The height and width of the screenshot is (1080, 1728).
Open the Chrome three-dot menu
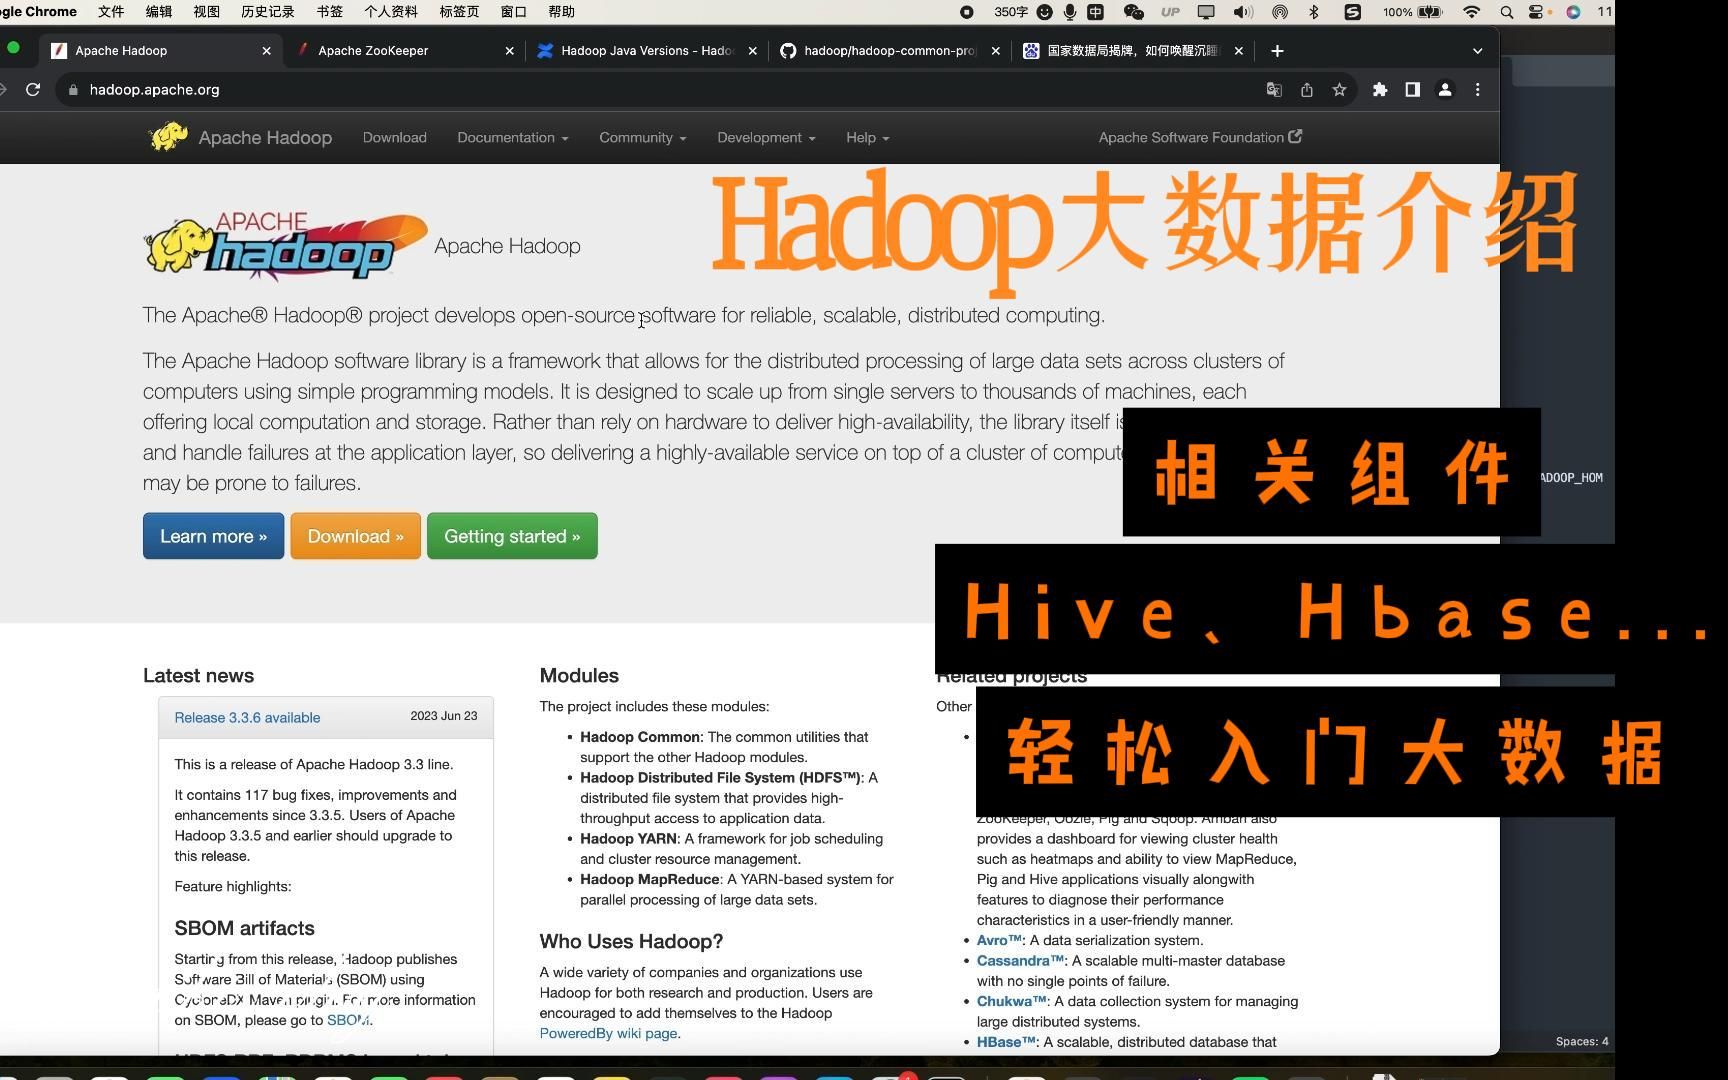[x=1478, y=90]
